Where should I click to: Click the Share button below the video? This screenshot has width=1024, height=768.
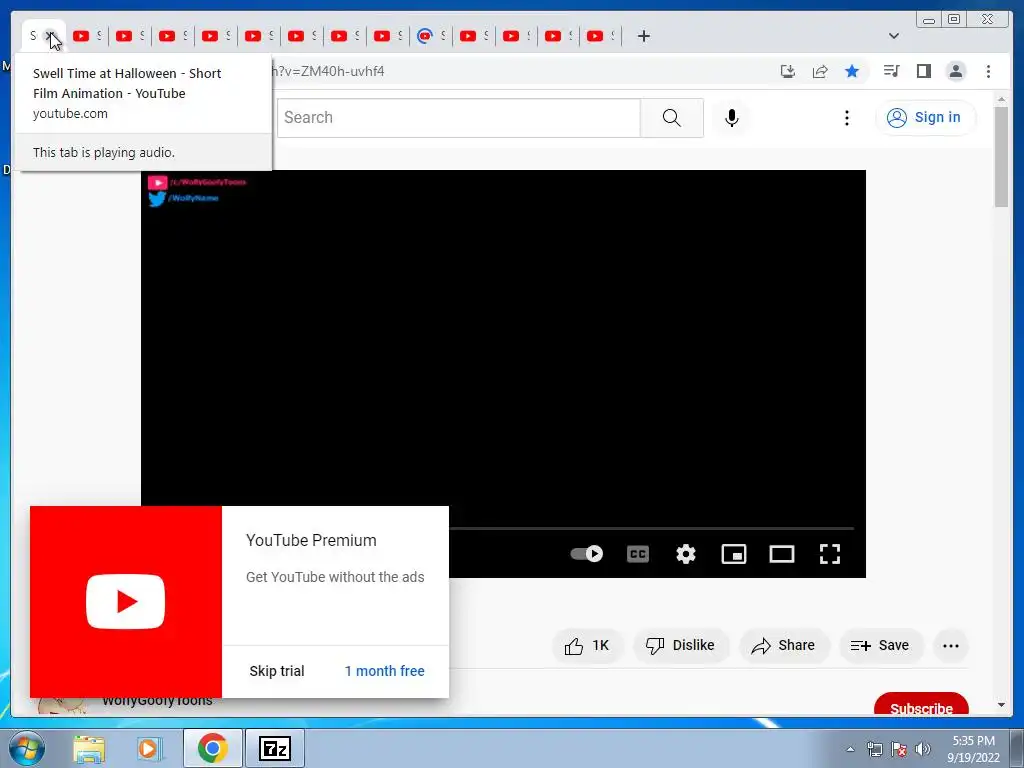(784, 646)
